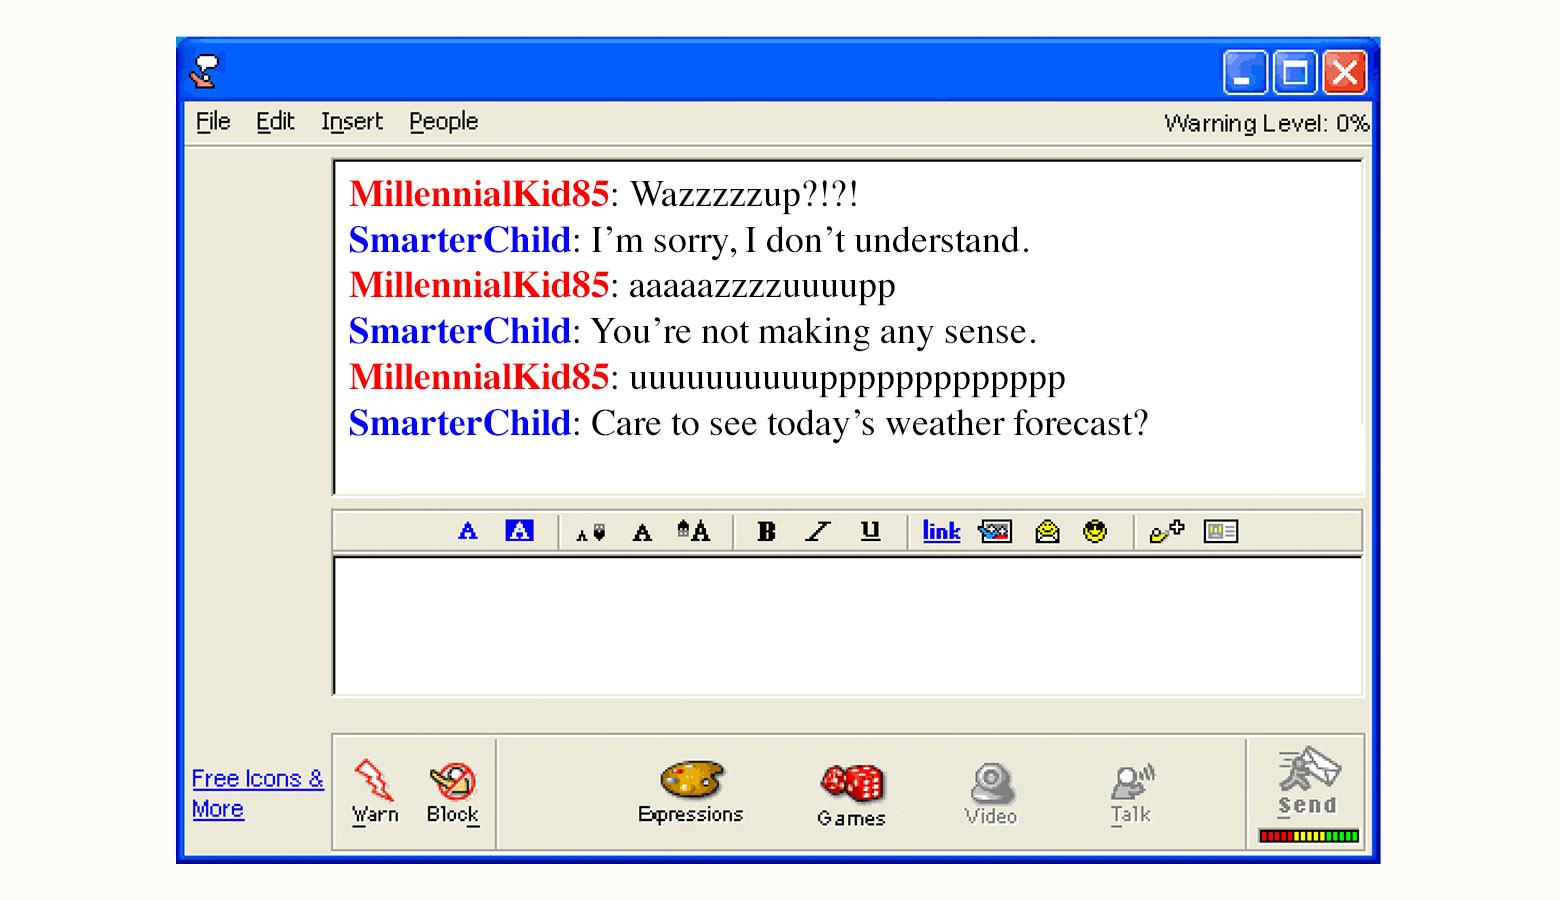Click the smaller font size icon

pyautogui.click(x=590, y=533)
